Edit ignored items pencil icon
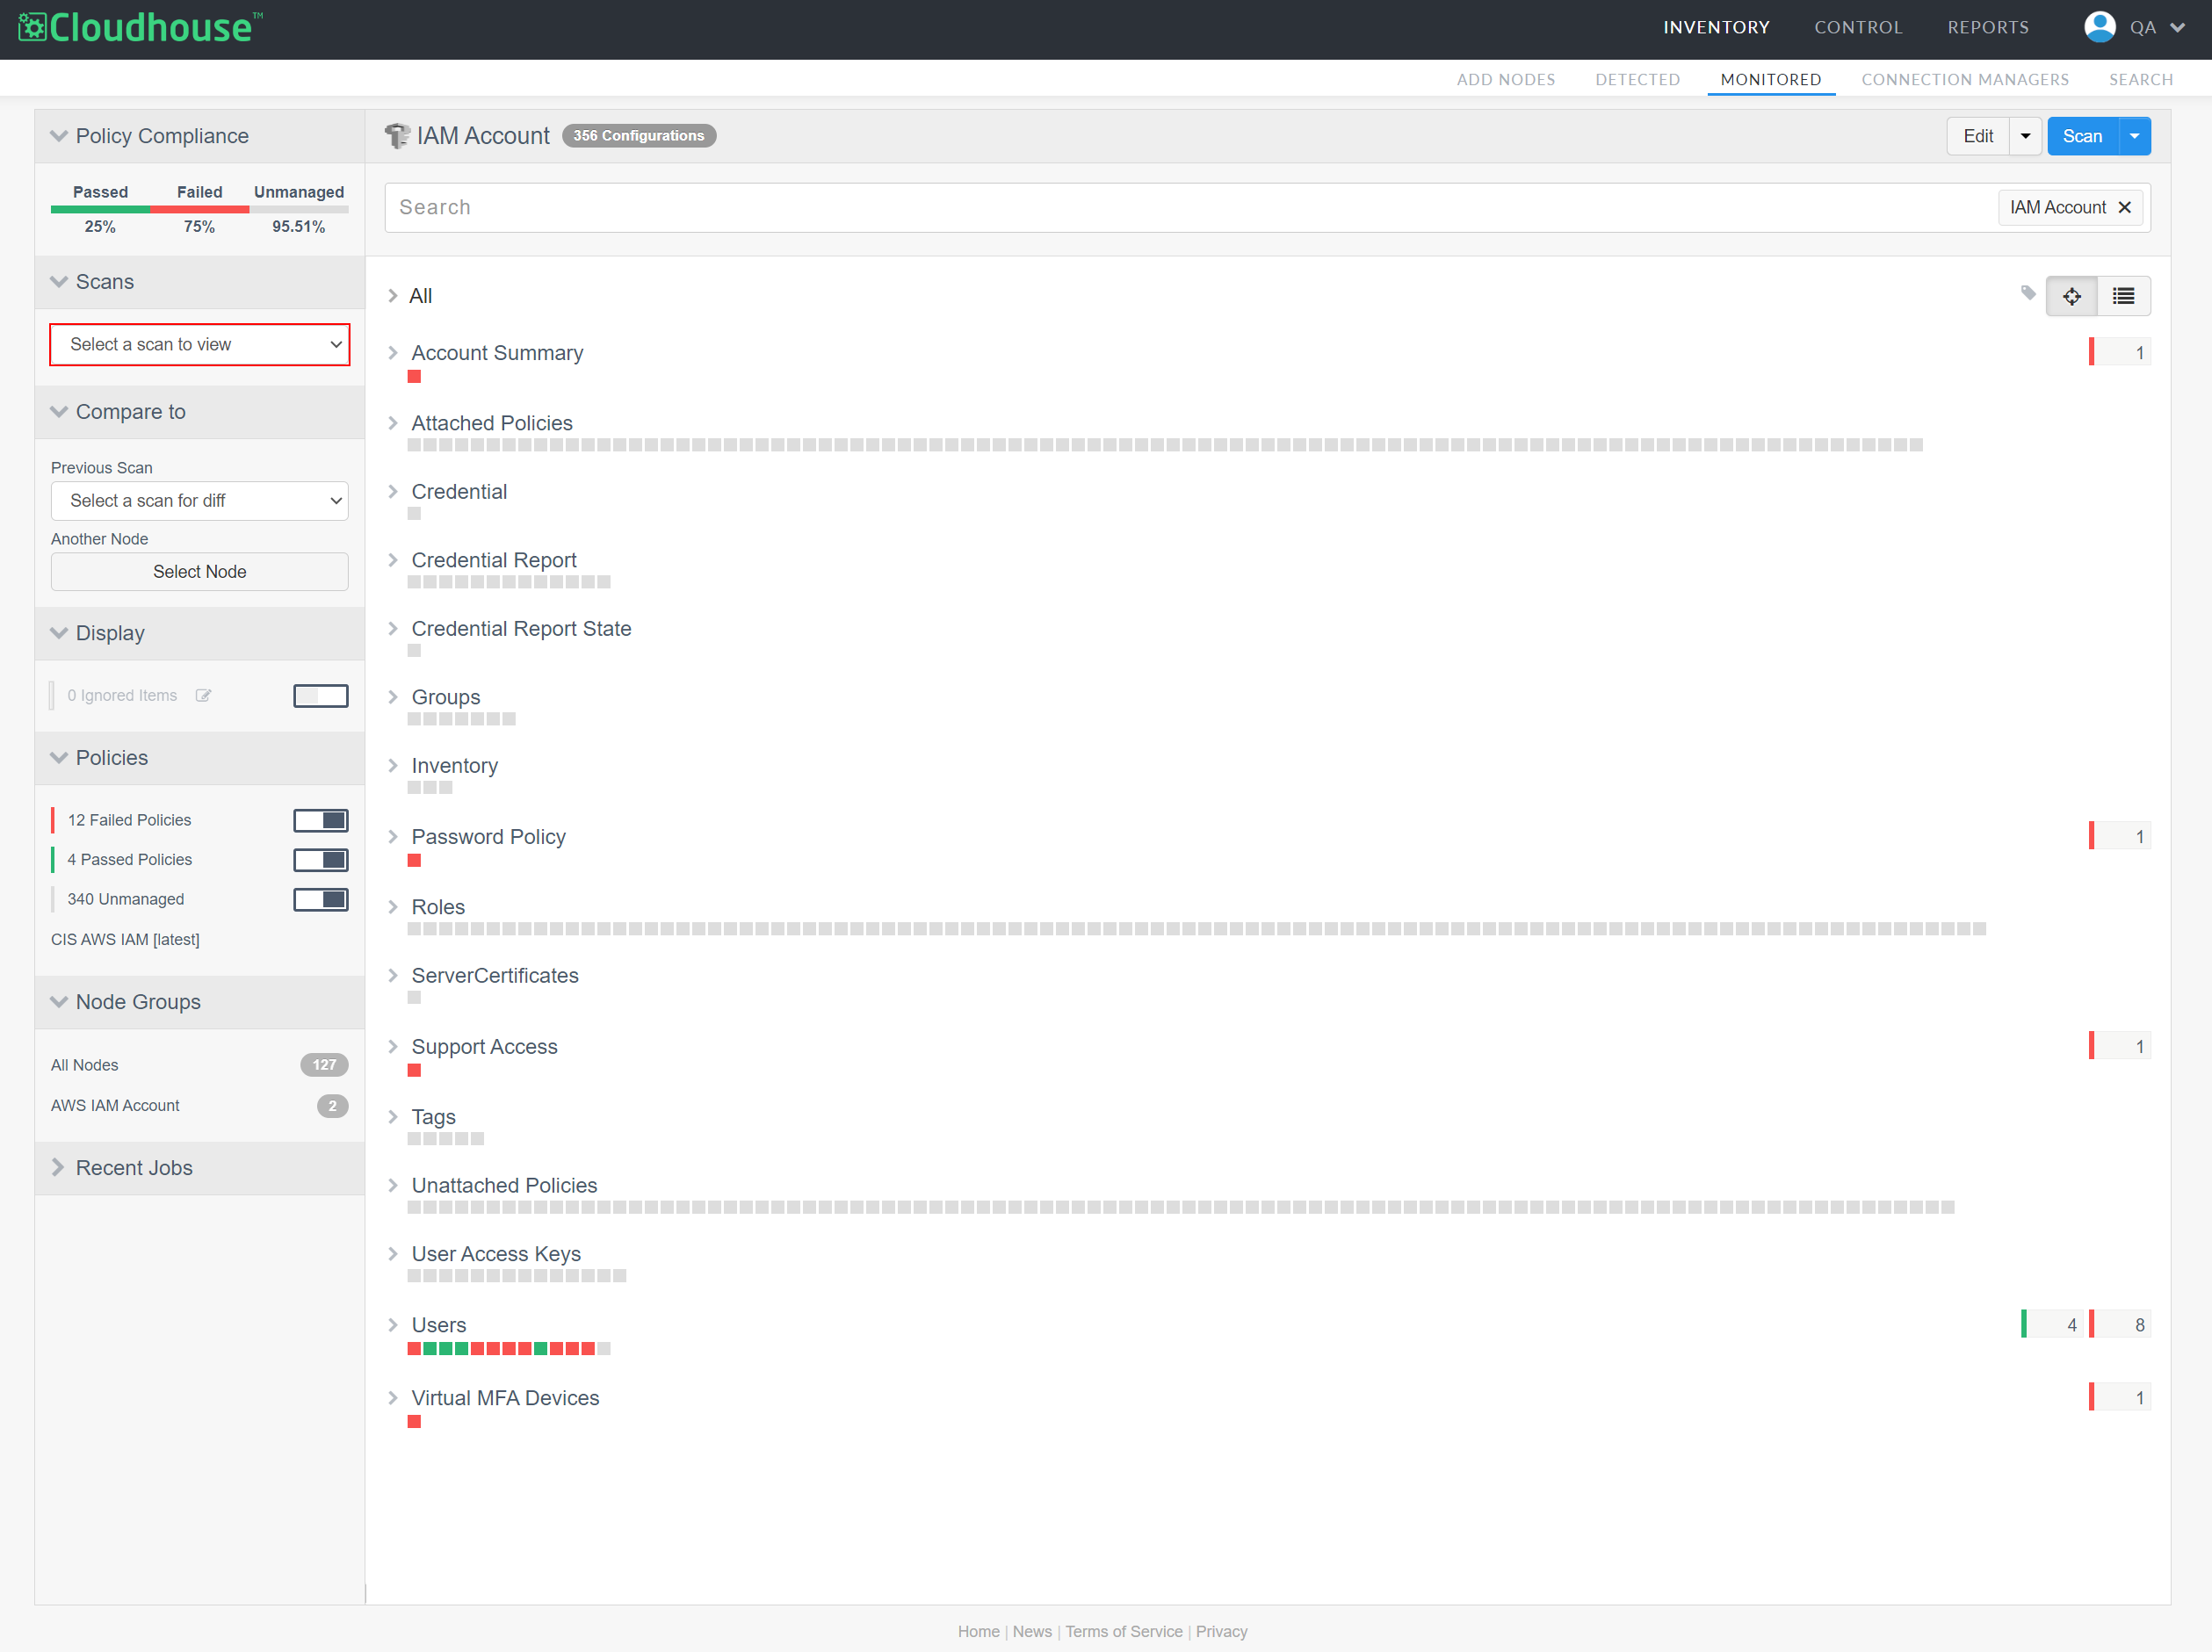The height and width of the screenshot is (1652, 2212). pos(203,695)
